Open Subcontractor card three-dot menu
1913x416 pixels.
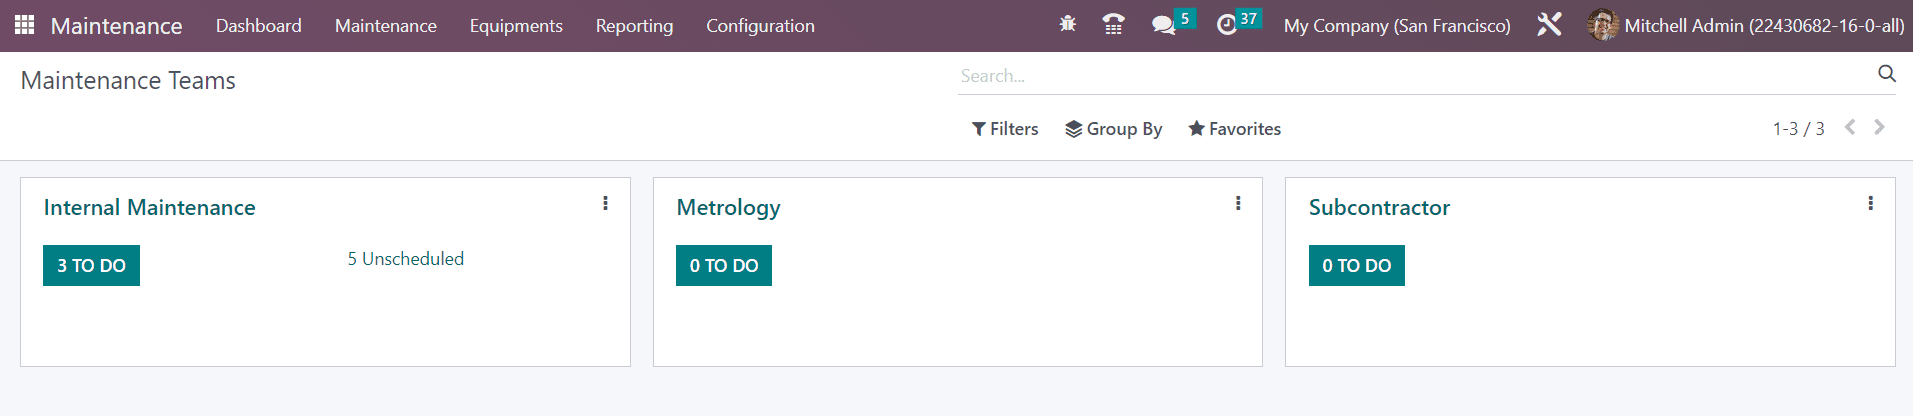tap(1870, 203)
